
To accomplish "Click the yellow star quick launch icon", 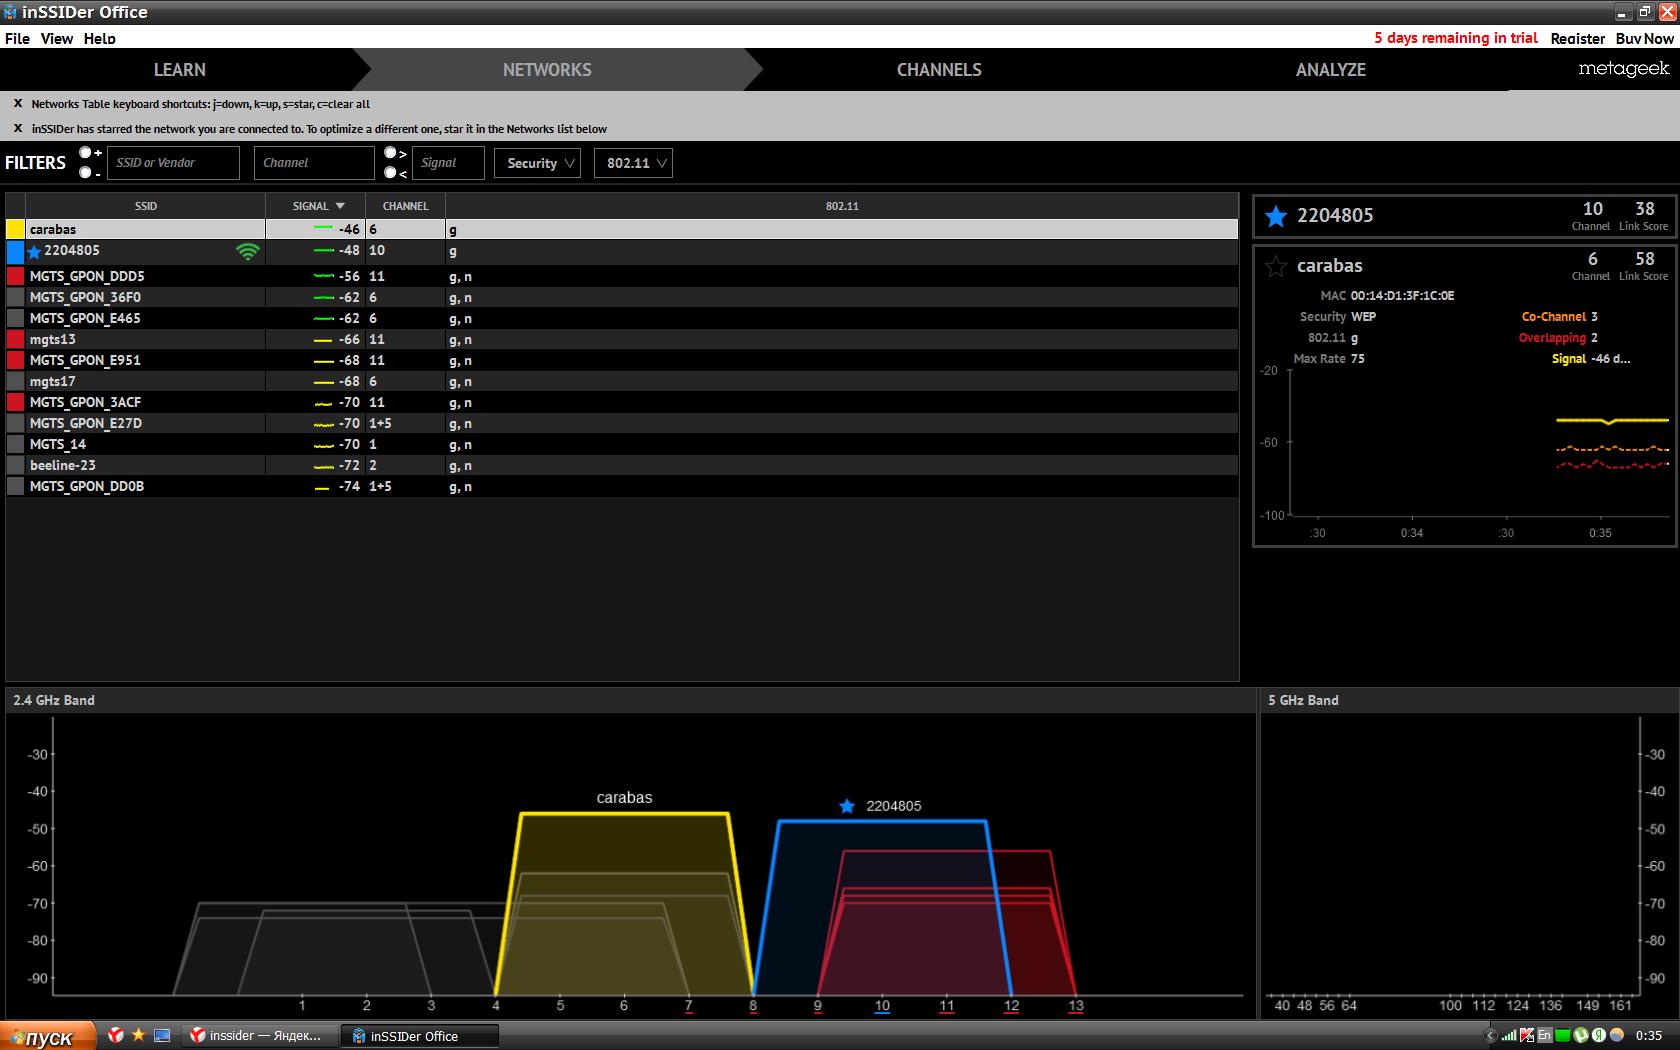I will tap(139, 1035).
